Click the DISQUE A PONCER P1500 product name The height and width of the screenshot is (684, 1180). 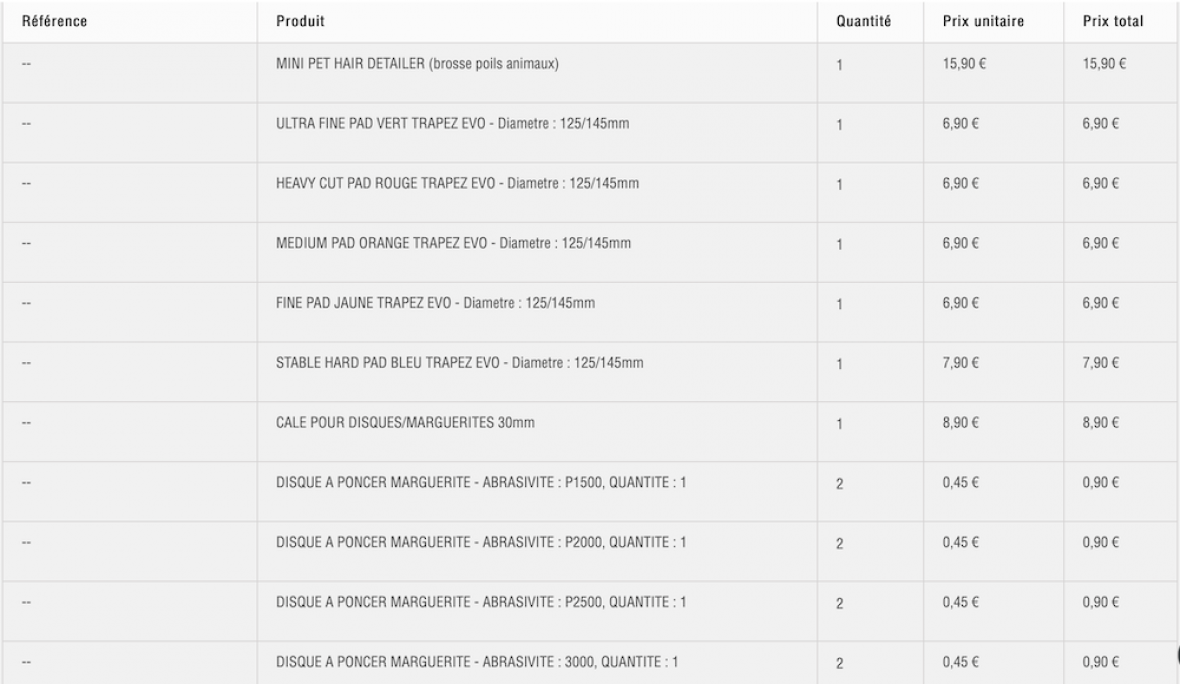(481, 483)
